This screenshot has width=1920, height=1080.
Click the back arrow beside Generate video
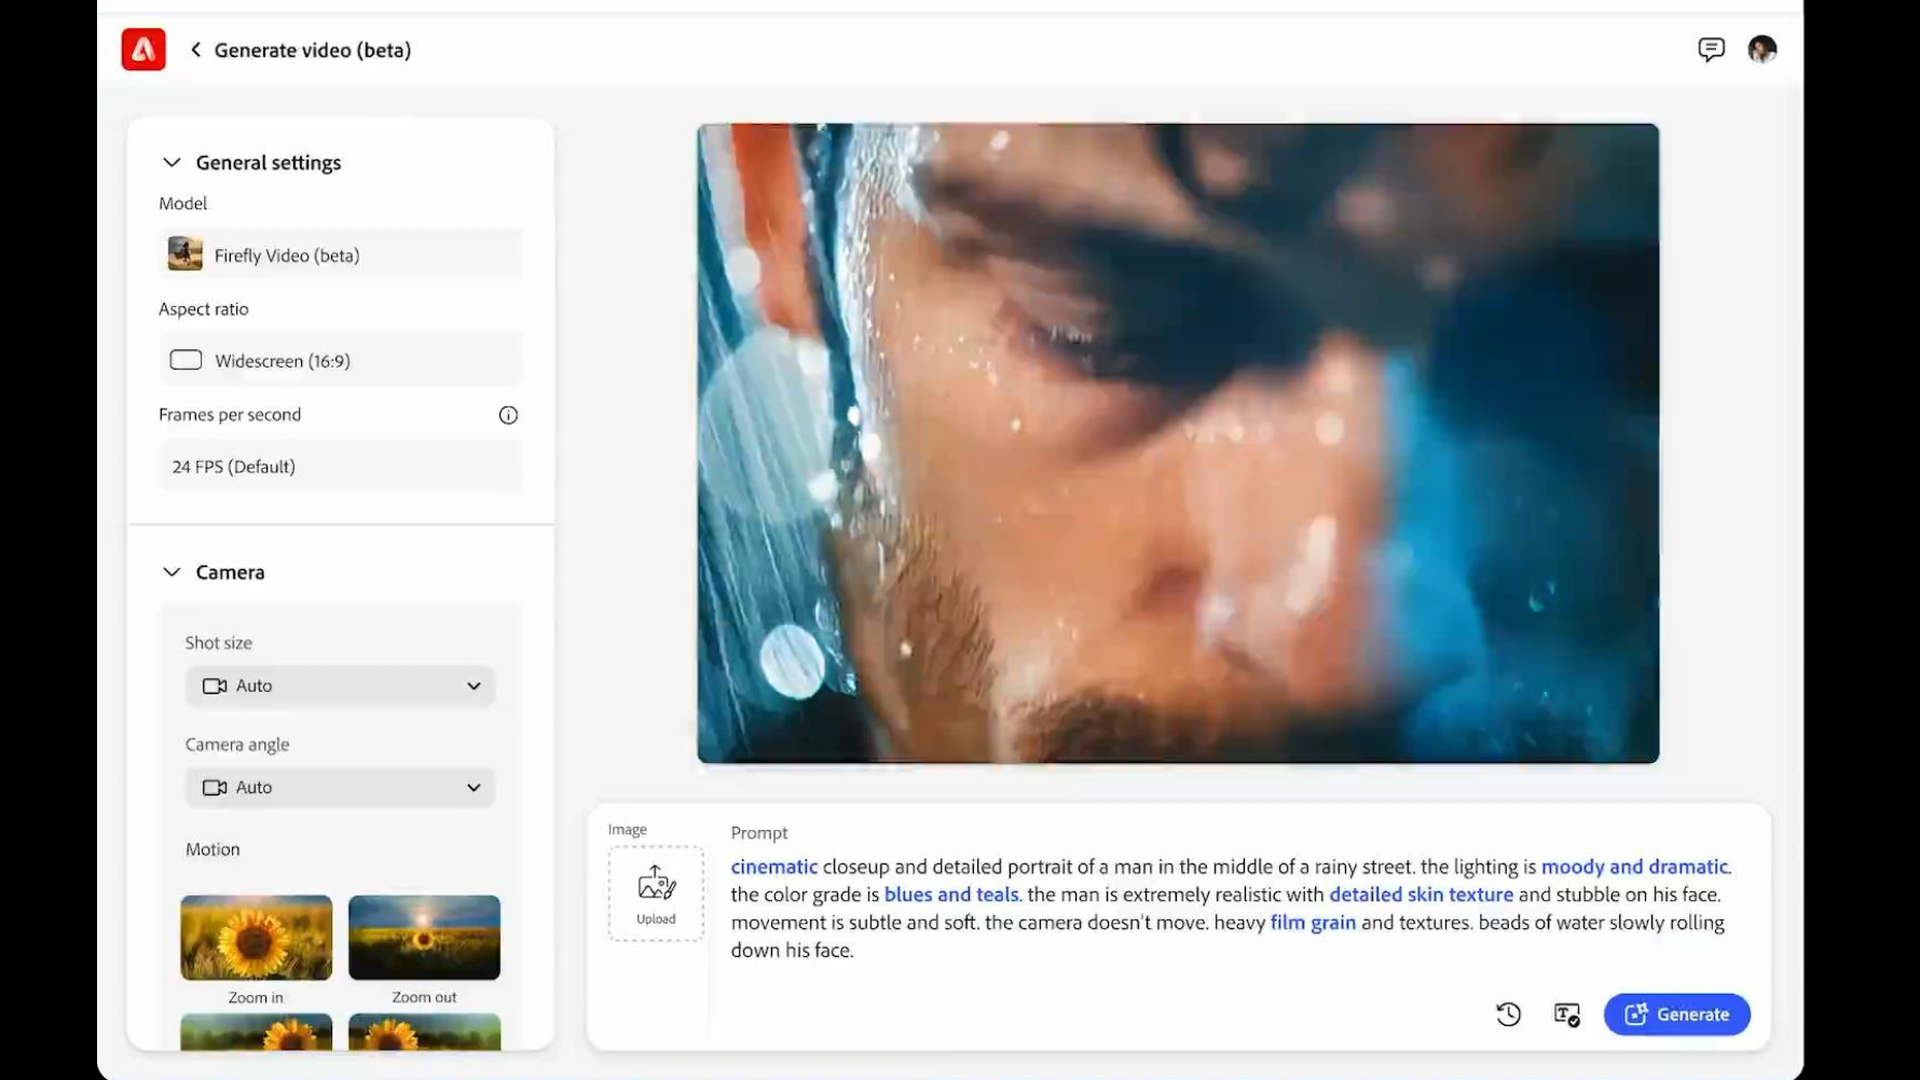[x=196, y=49]
